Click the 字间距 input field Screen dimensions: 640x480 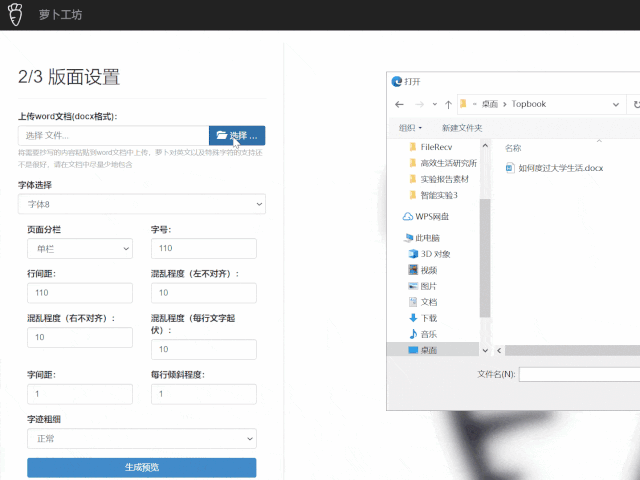click(80, 394)
